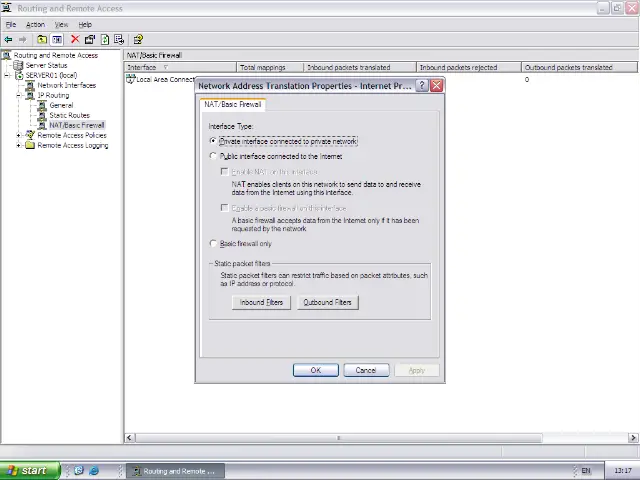The image size is (640, 480).
Task: Click the Static Routes node icon
Action: coord(42,115)
